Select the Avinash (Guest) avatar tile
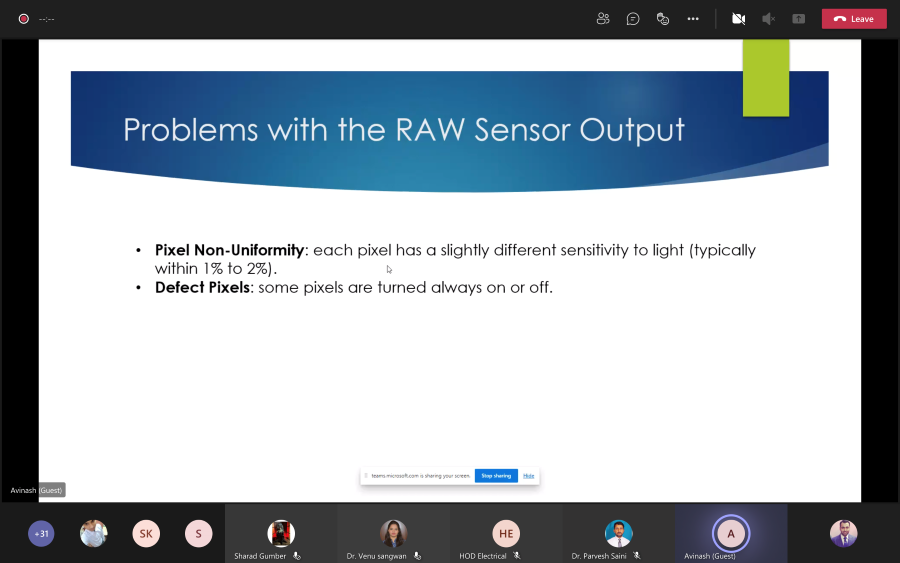The width and height of the screenshot is (900, 563). 731,534
